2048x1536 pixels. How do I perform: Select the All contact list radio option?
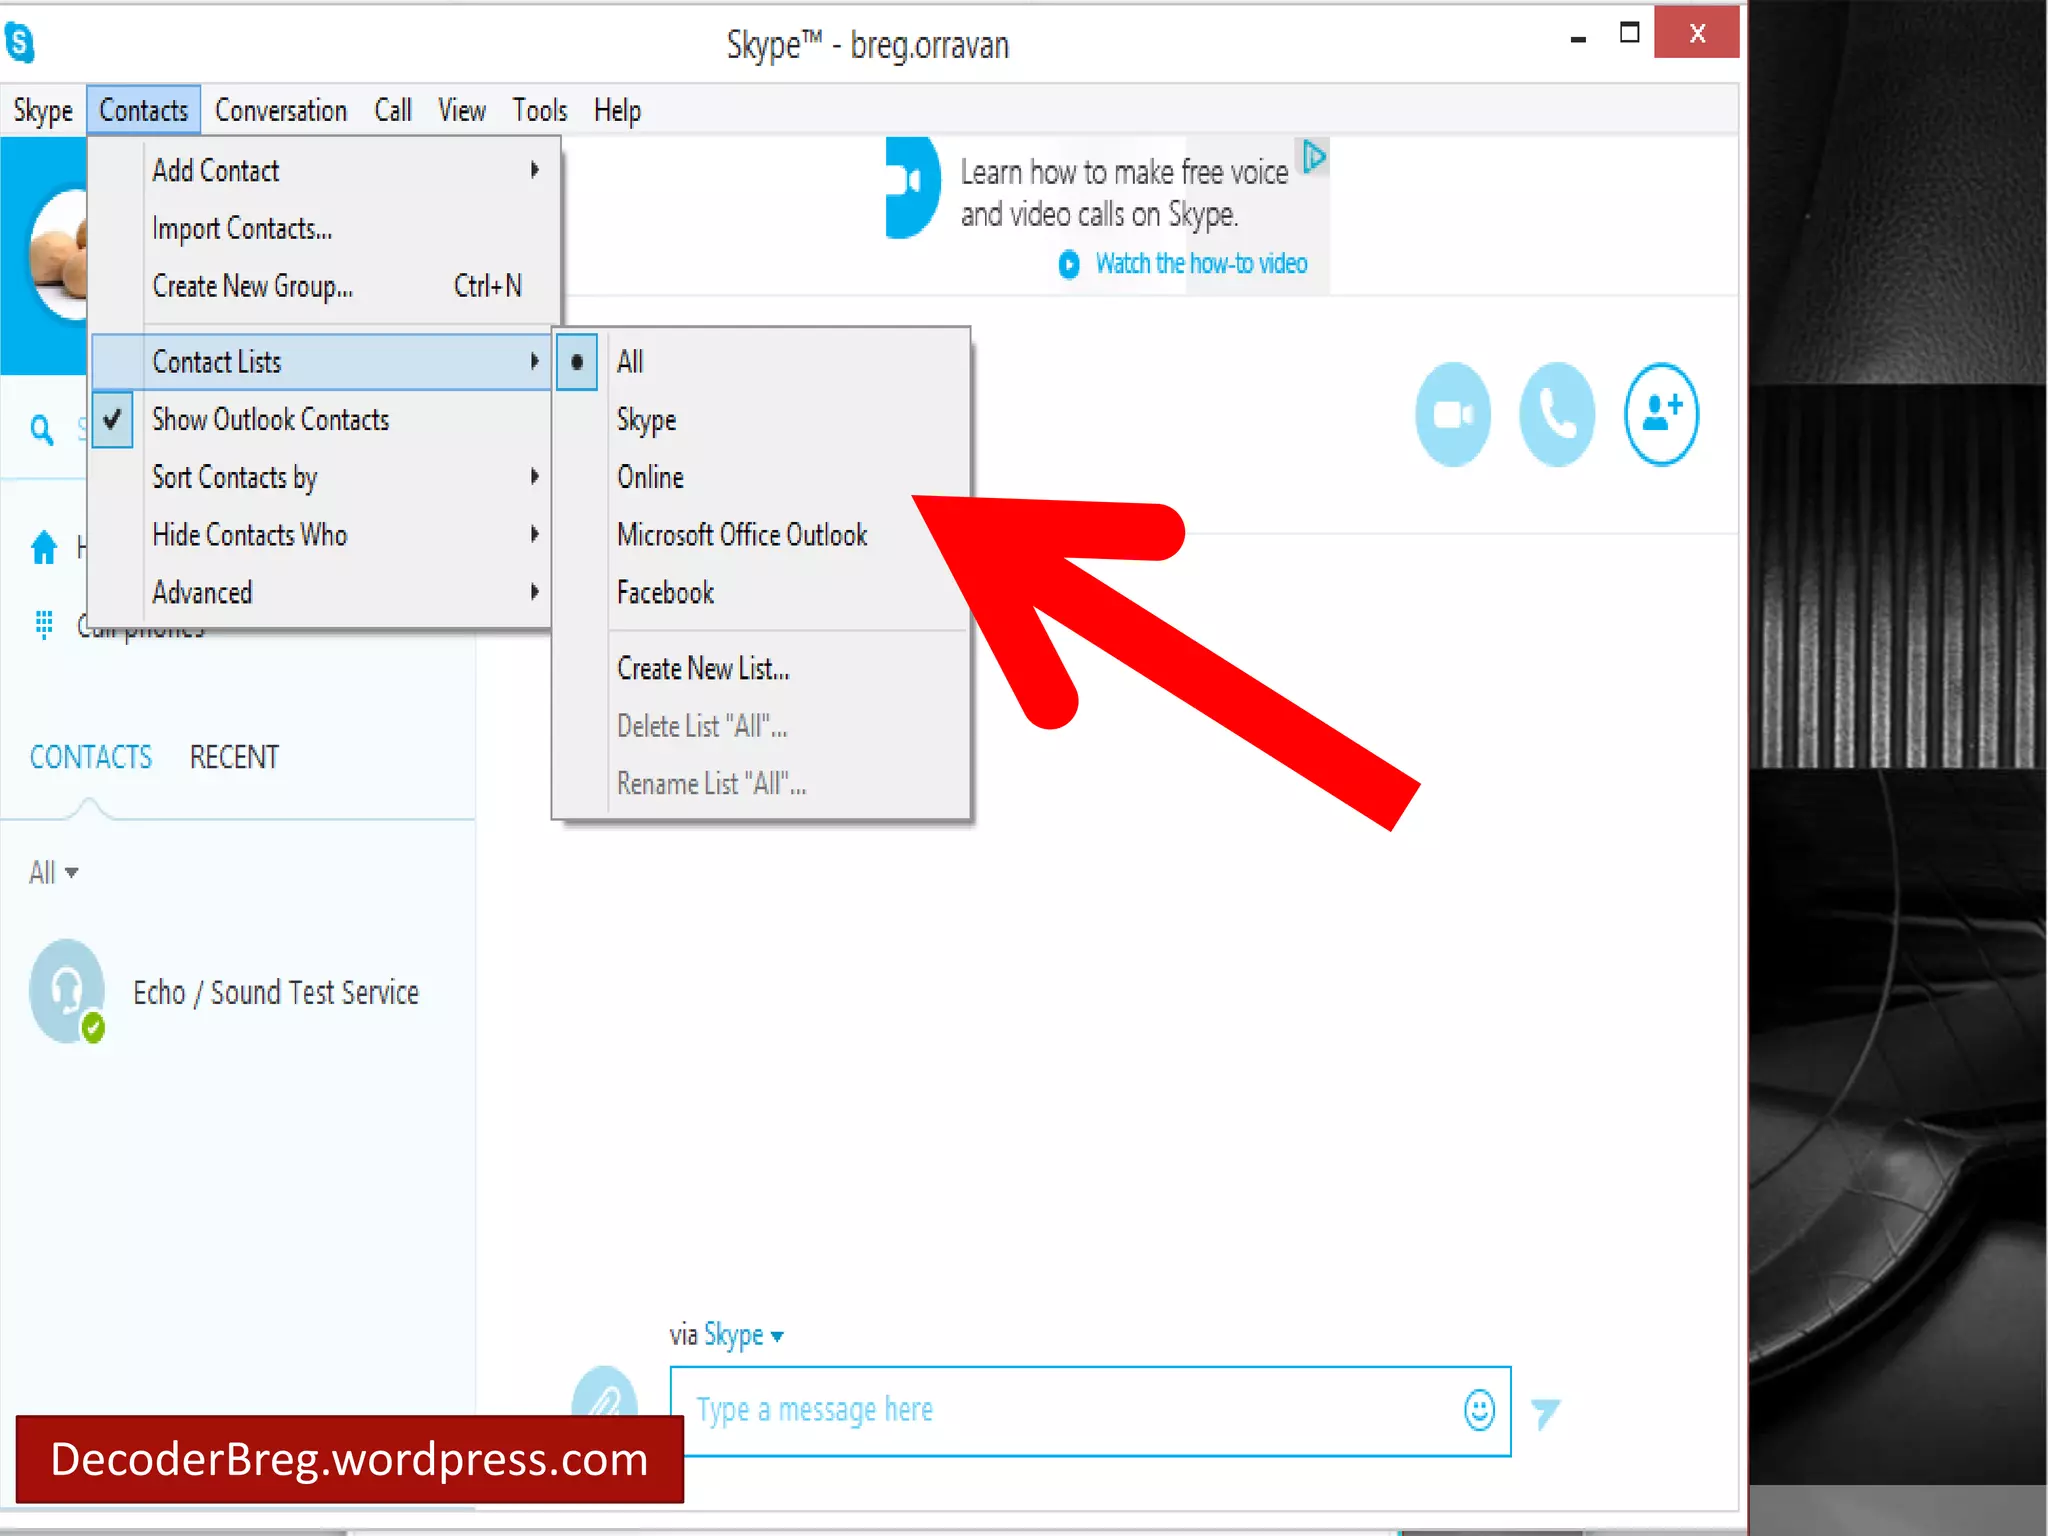630,362
